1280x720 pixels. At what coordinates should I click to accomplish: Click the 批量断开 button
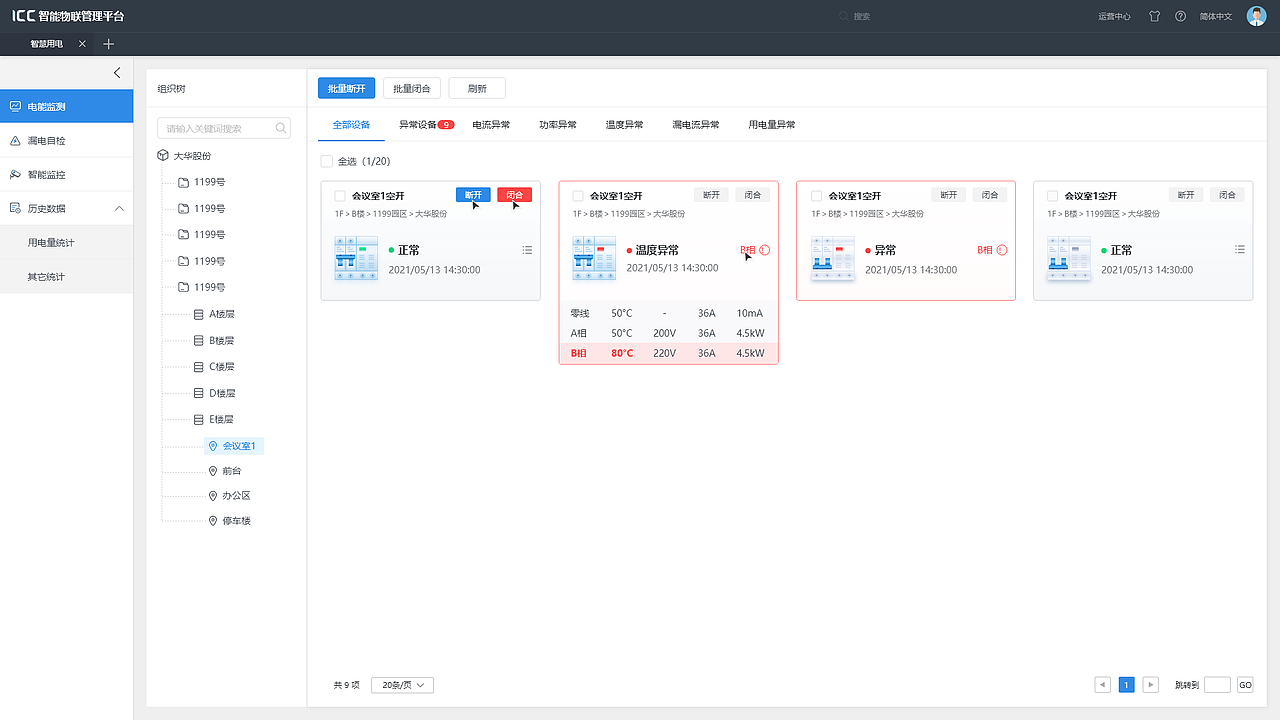[x=346, y=88]
